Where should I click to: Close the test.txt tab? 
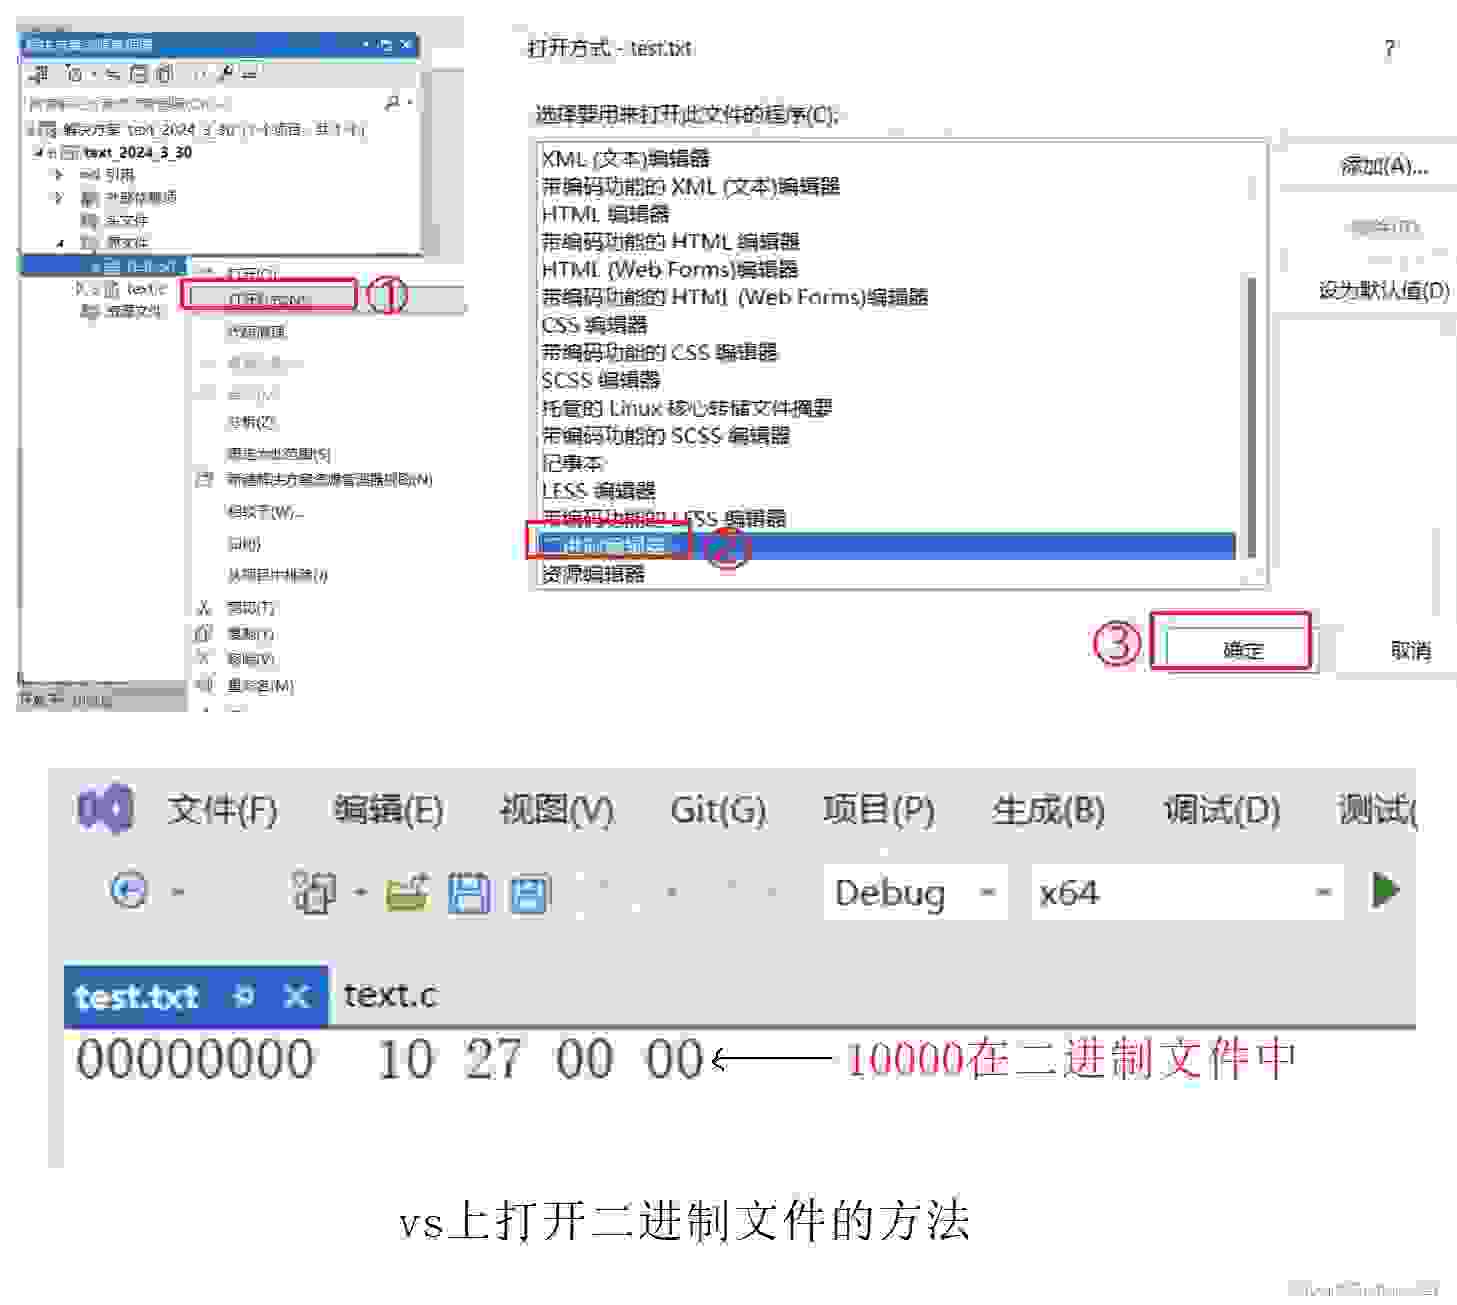click(297, 996)
